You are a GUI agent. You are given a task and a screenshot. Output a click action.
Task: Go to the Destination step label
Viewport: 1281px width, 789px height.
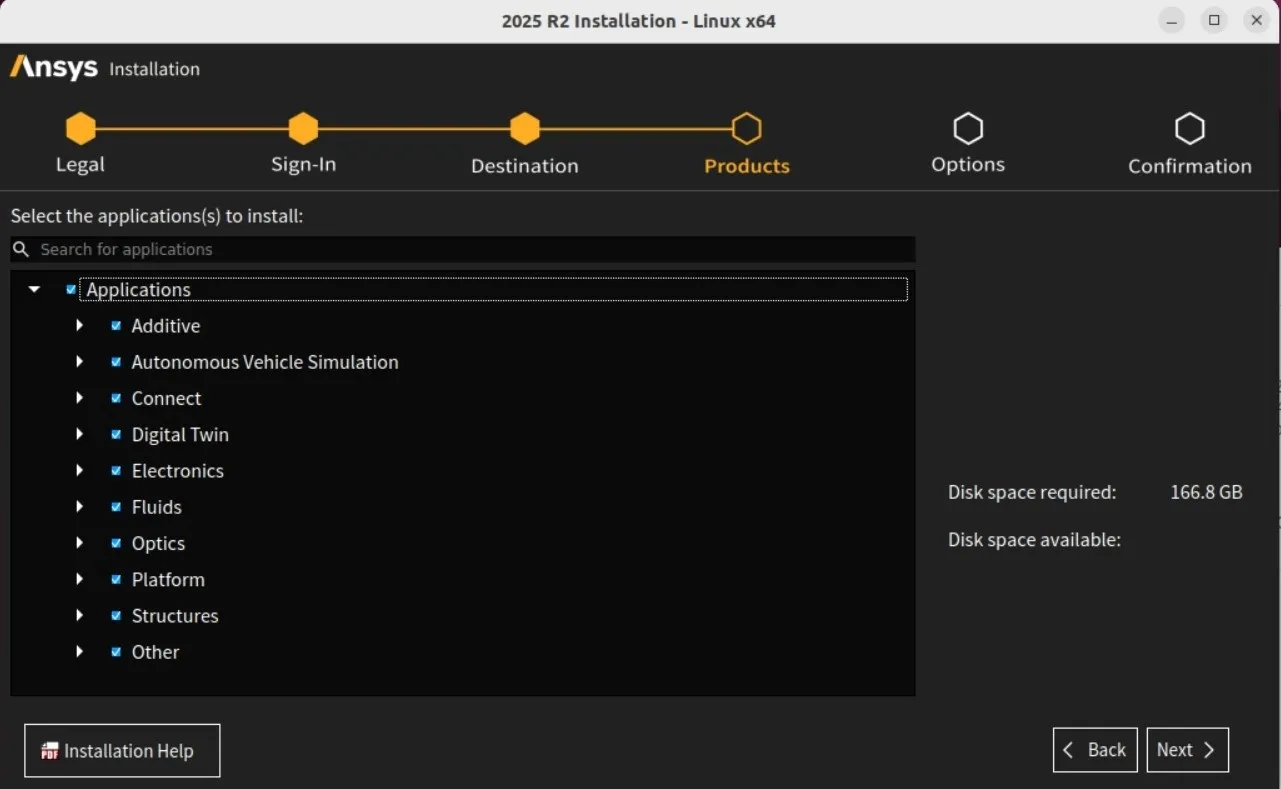click(x=525, y=166)
